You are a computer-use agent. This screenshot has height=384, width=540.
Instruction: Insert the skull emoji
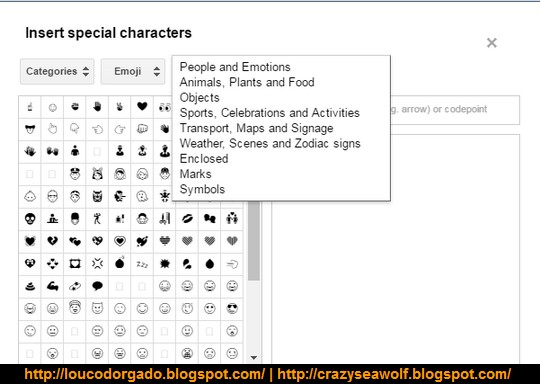click(x=30, y=219)
